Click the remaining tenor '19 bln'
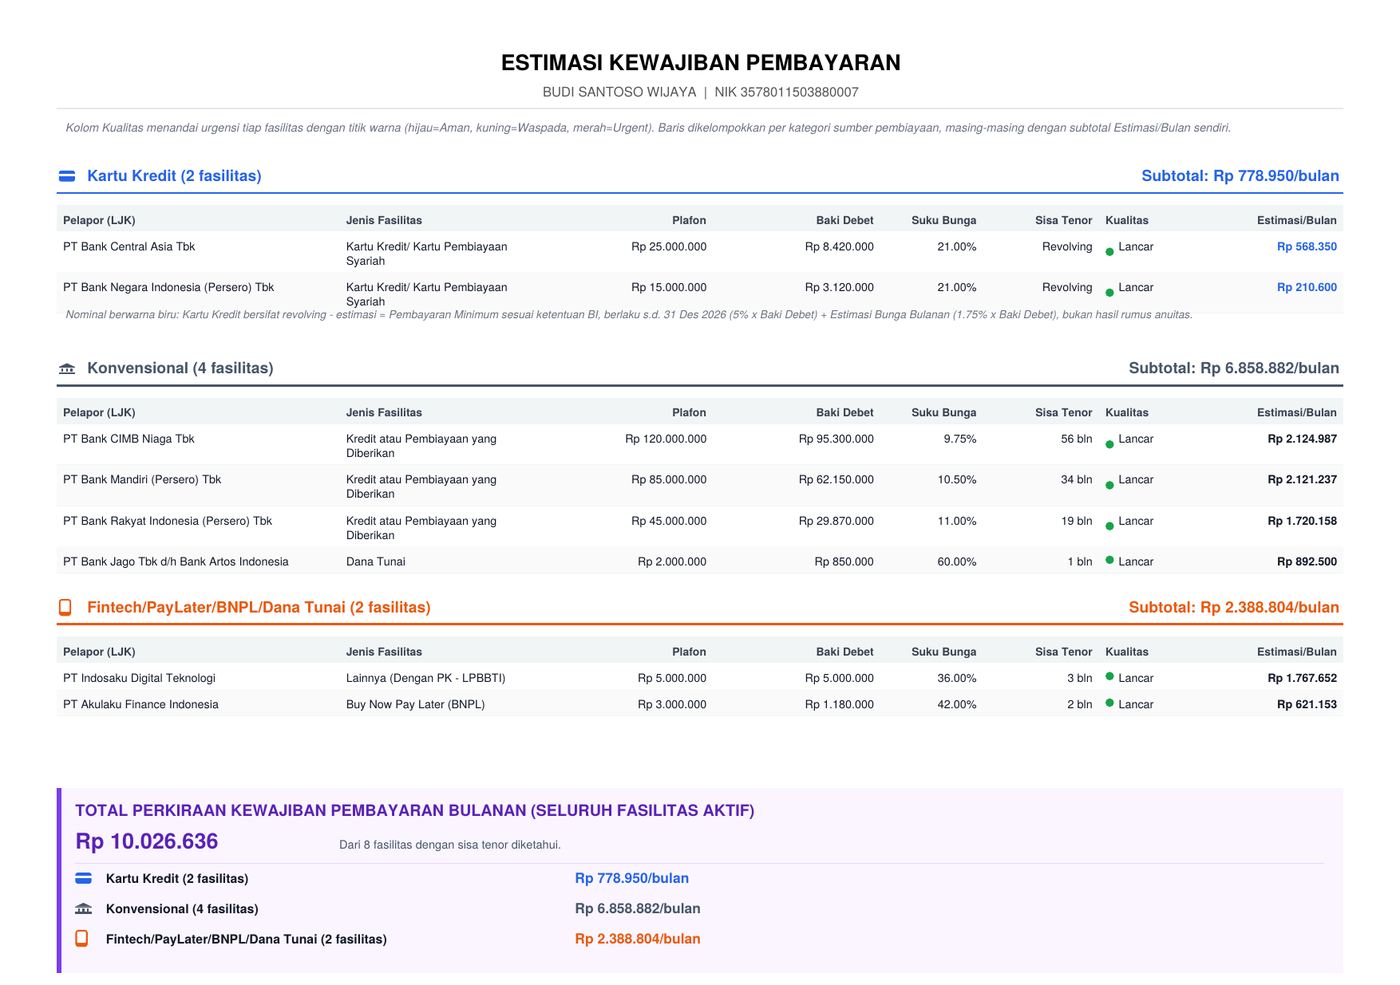1400x985 pixels. (x=1076, y=521)
